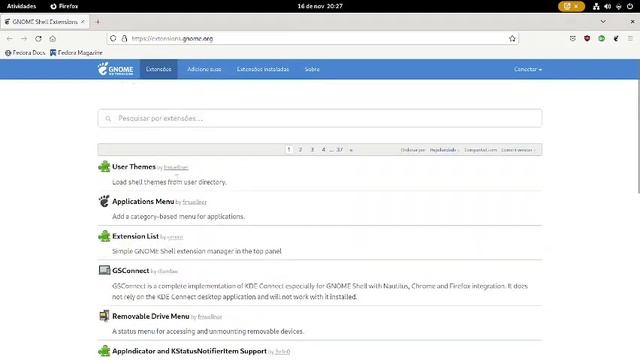Open Removable Drive Menu author link
640x360 pixels.
pyautogui.click(x=210, y=317)
